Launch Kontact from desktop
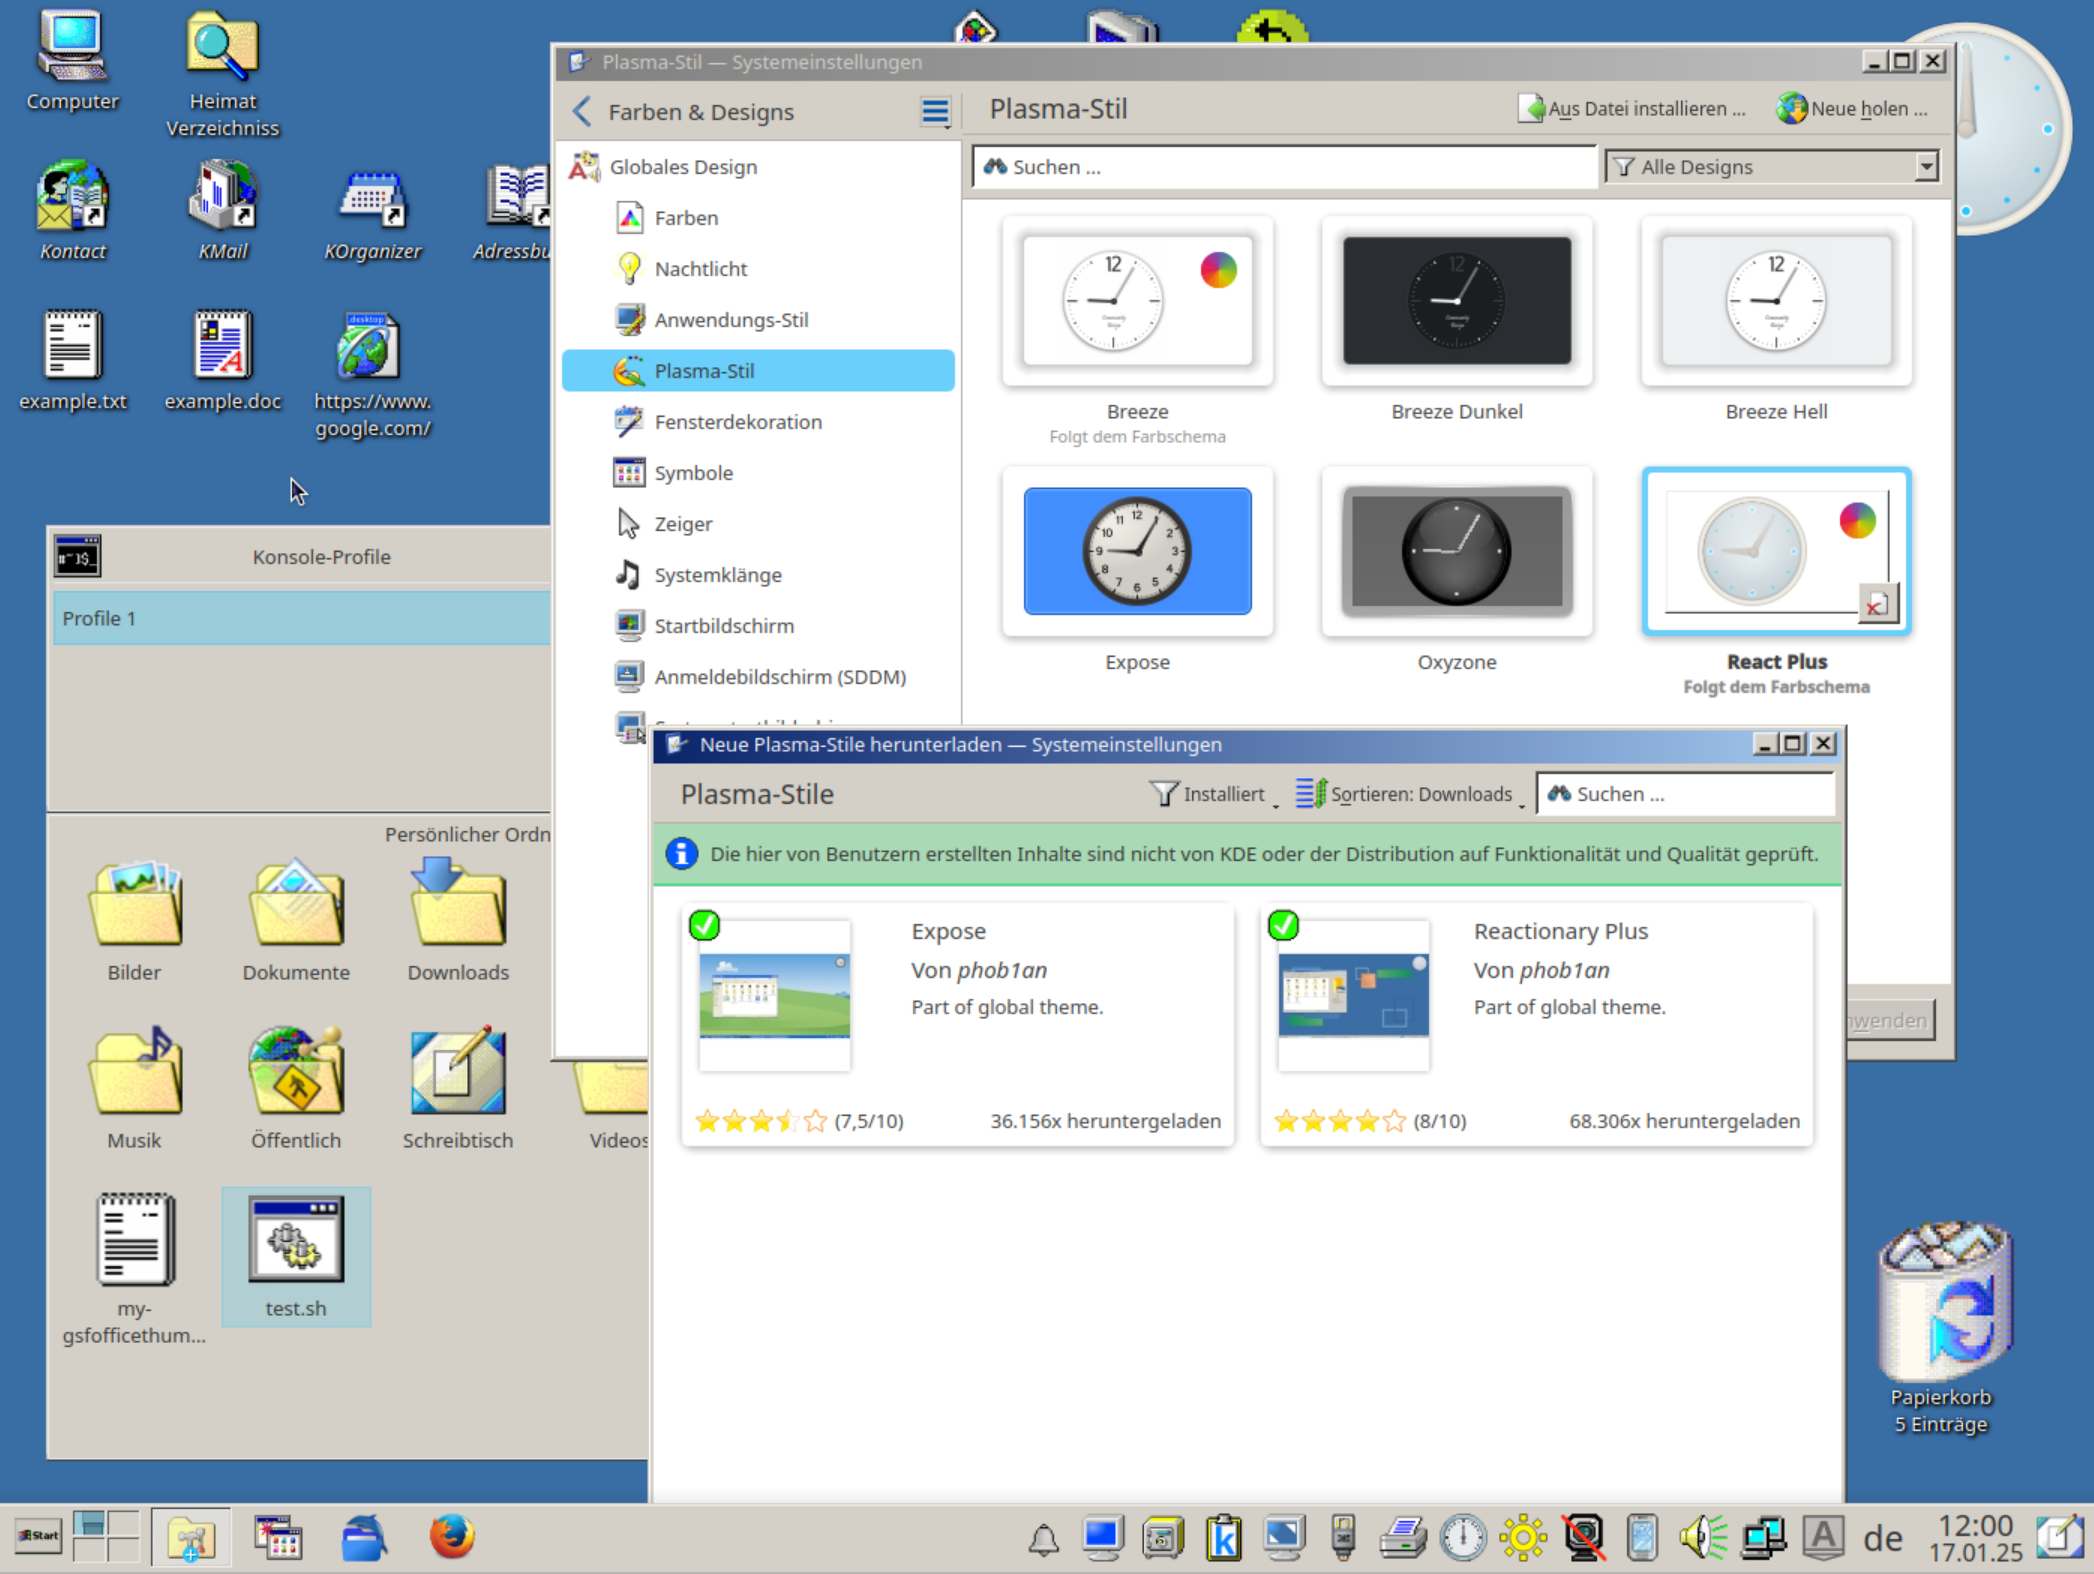Screen dimensions: 2094x1574 [x=72, y=210]
